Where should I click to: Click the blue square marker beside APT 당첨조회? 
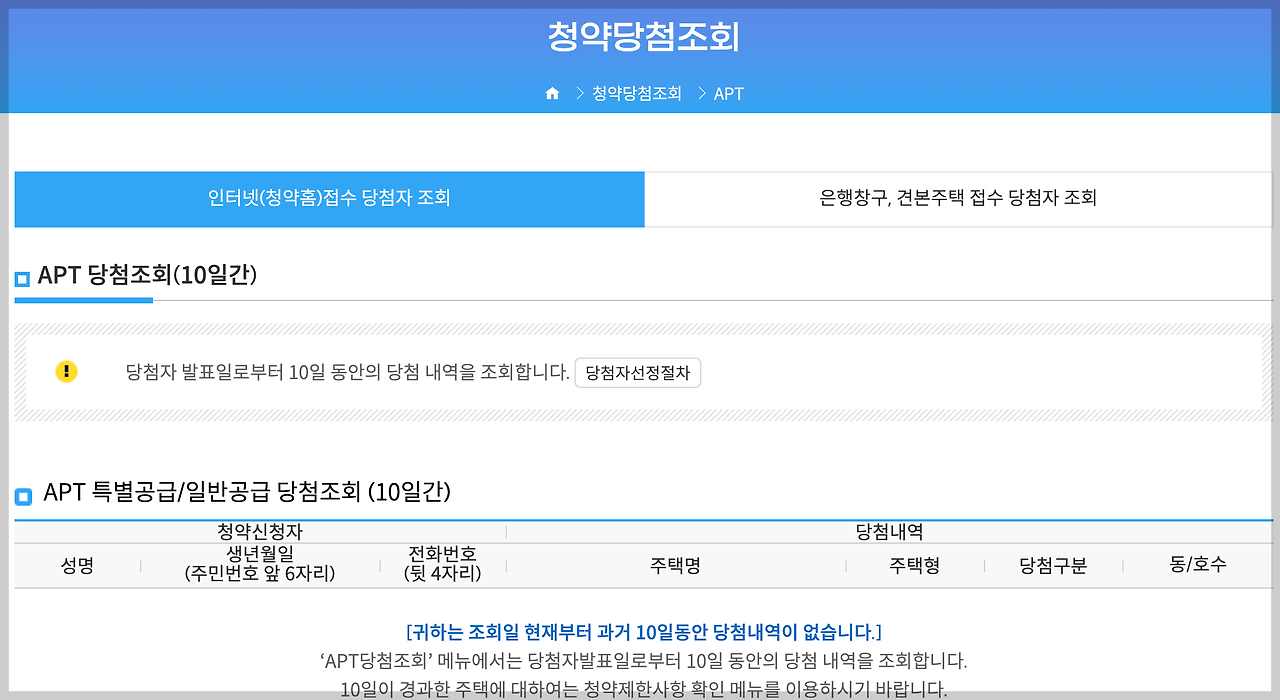click(x=21, y=277)
